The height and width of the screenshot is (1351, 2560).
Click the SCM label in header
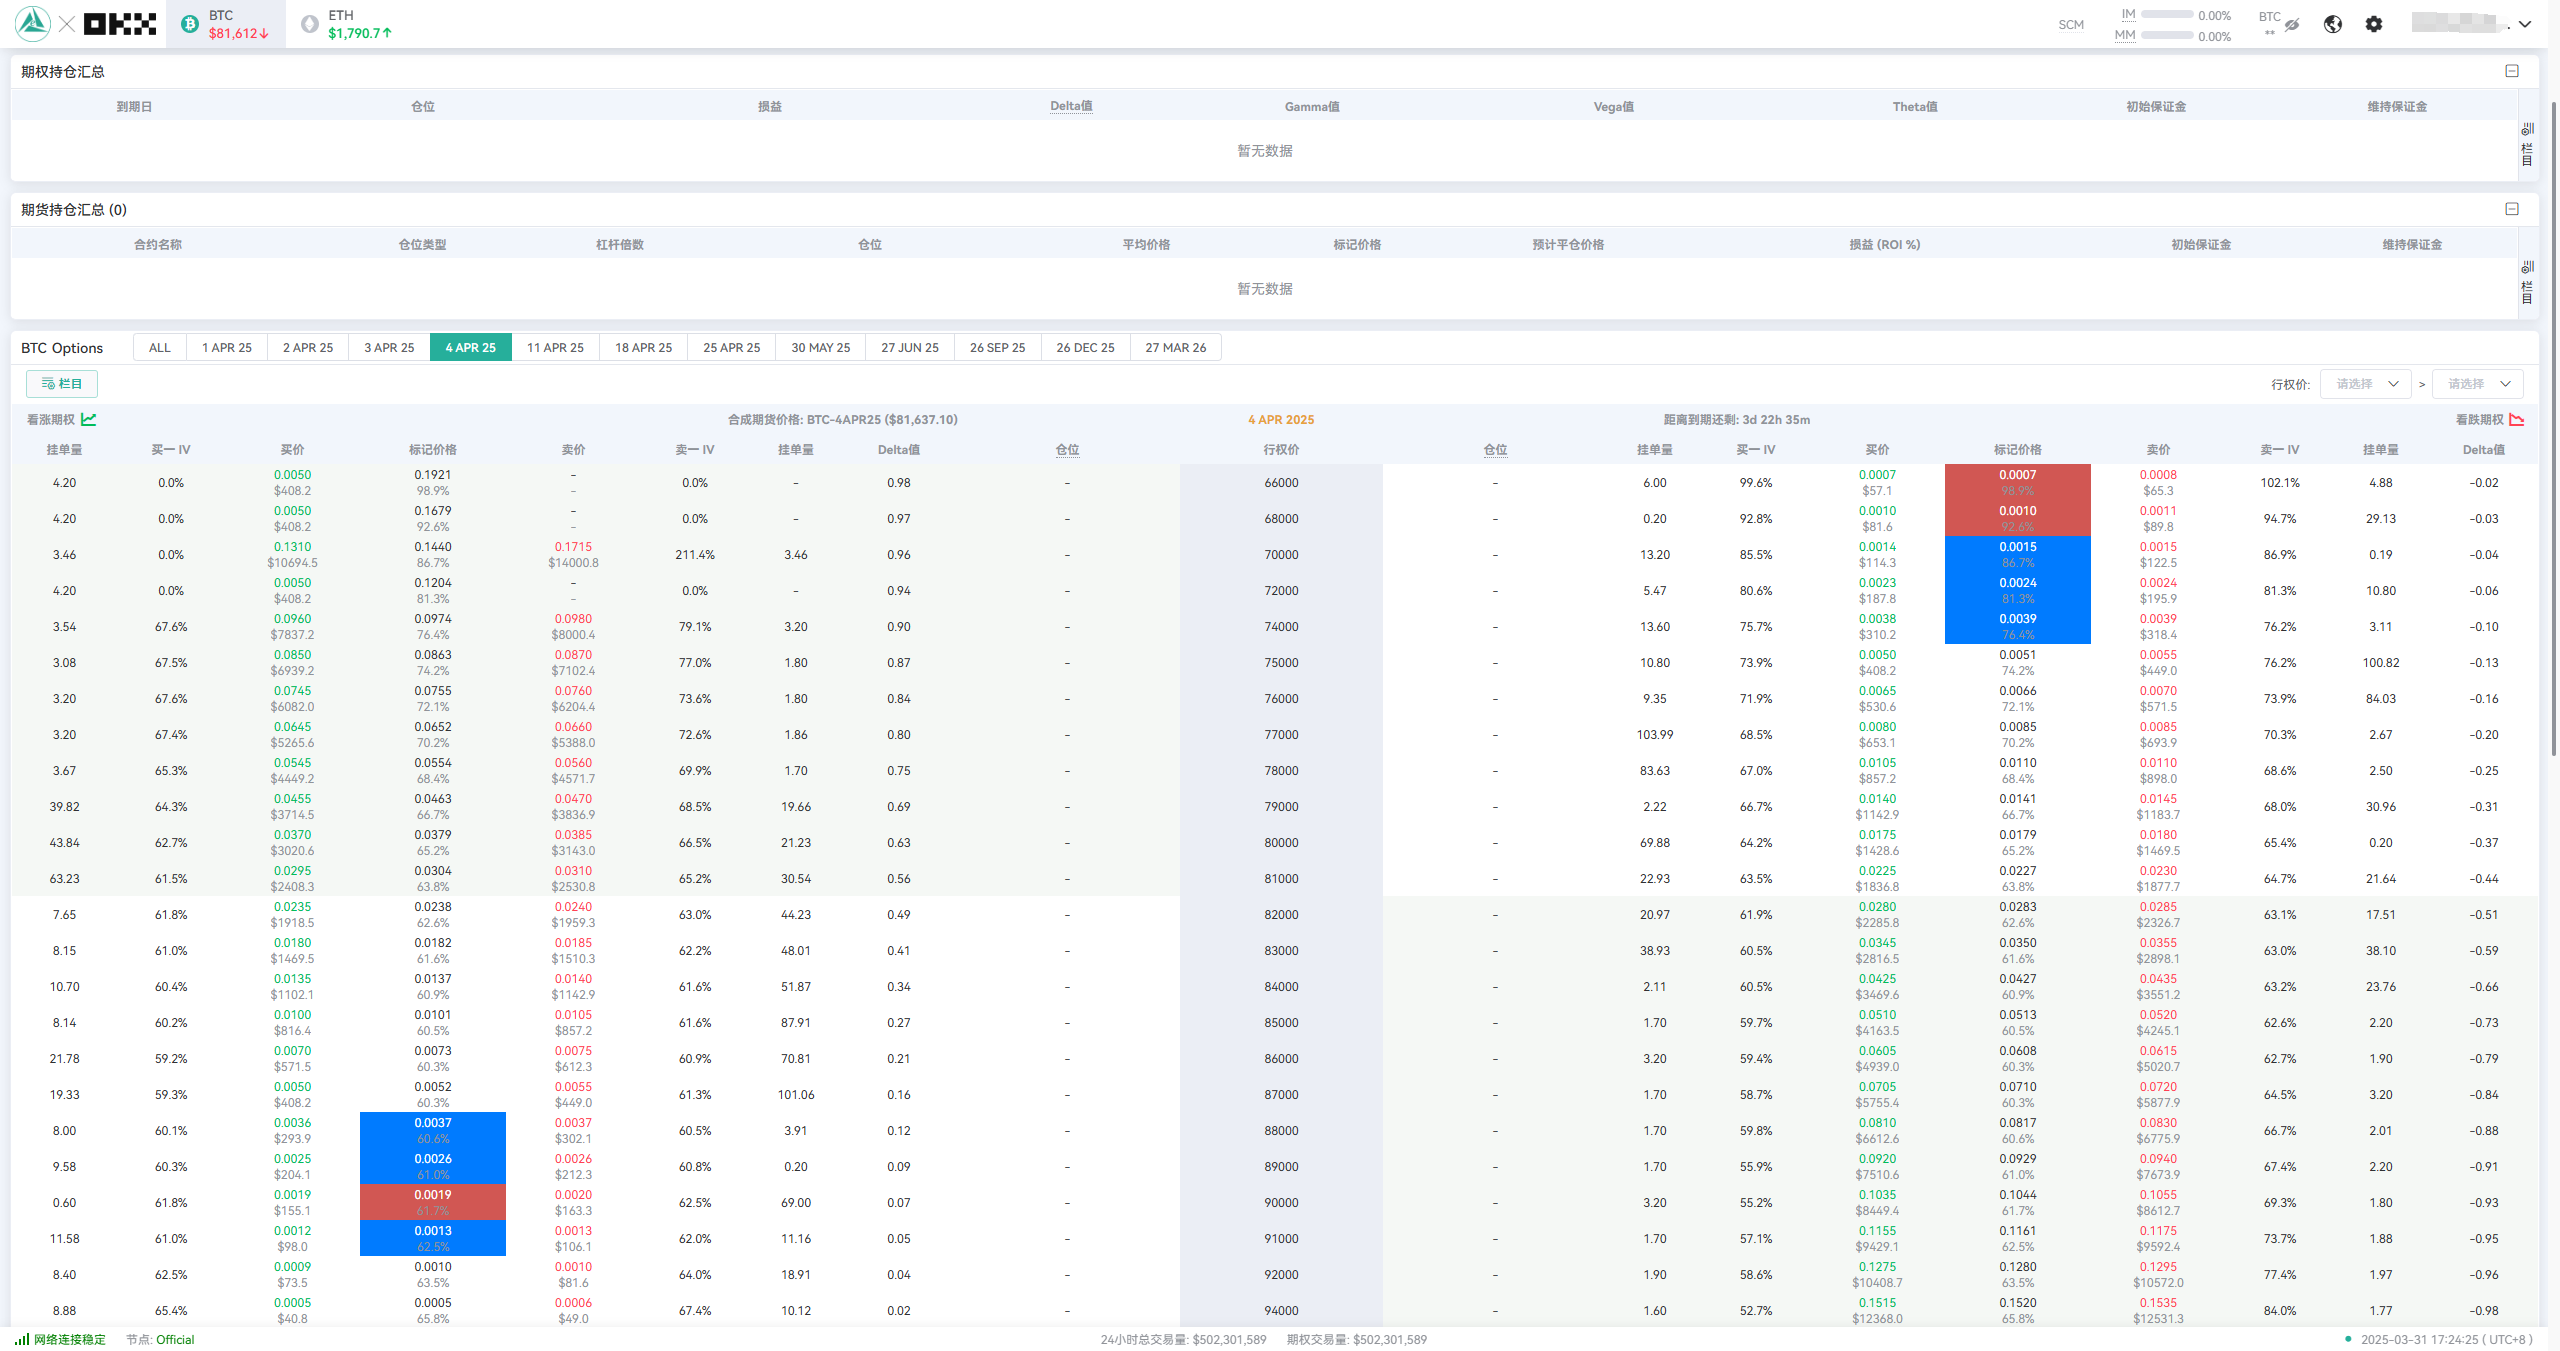click(2071, 25)
